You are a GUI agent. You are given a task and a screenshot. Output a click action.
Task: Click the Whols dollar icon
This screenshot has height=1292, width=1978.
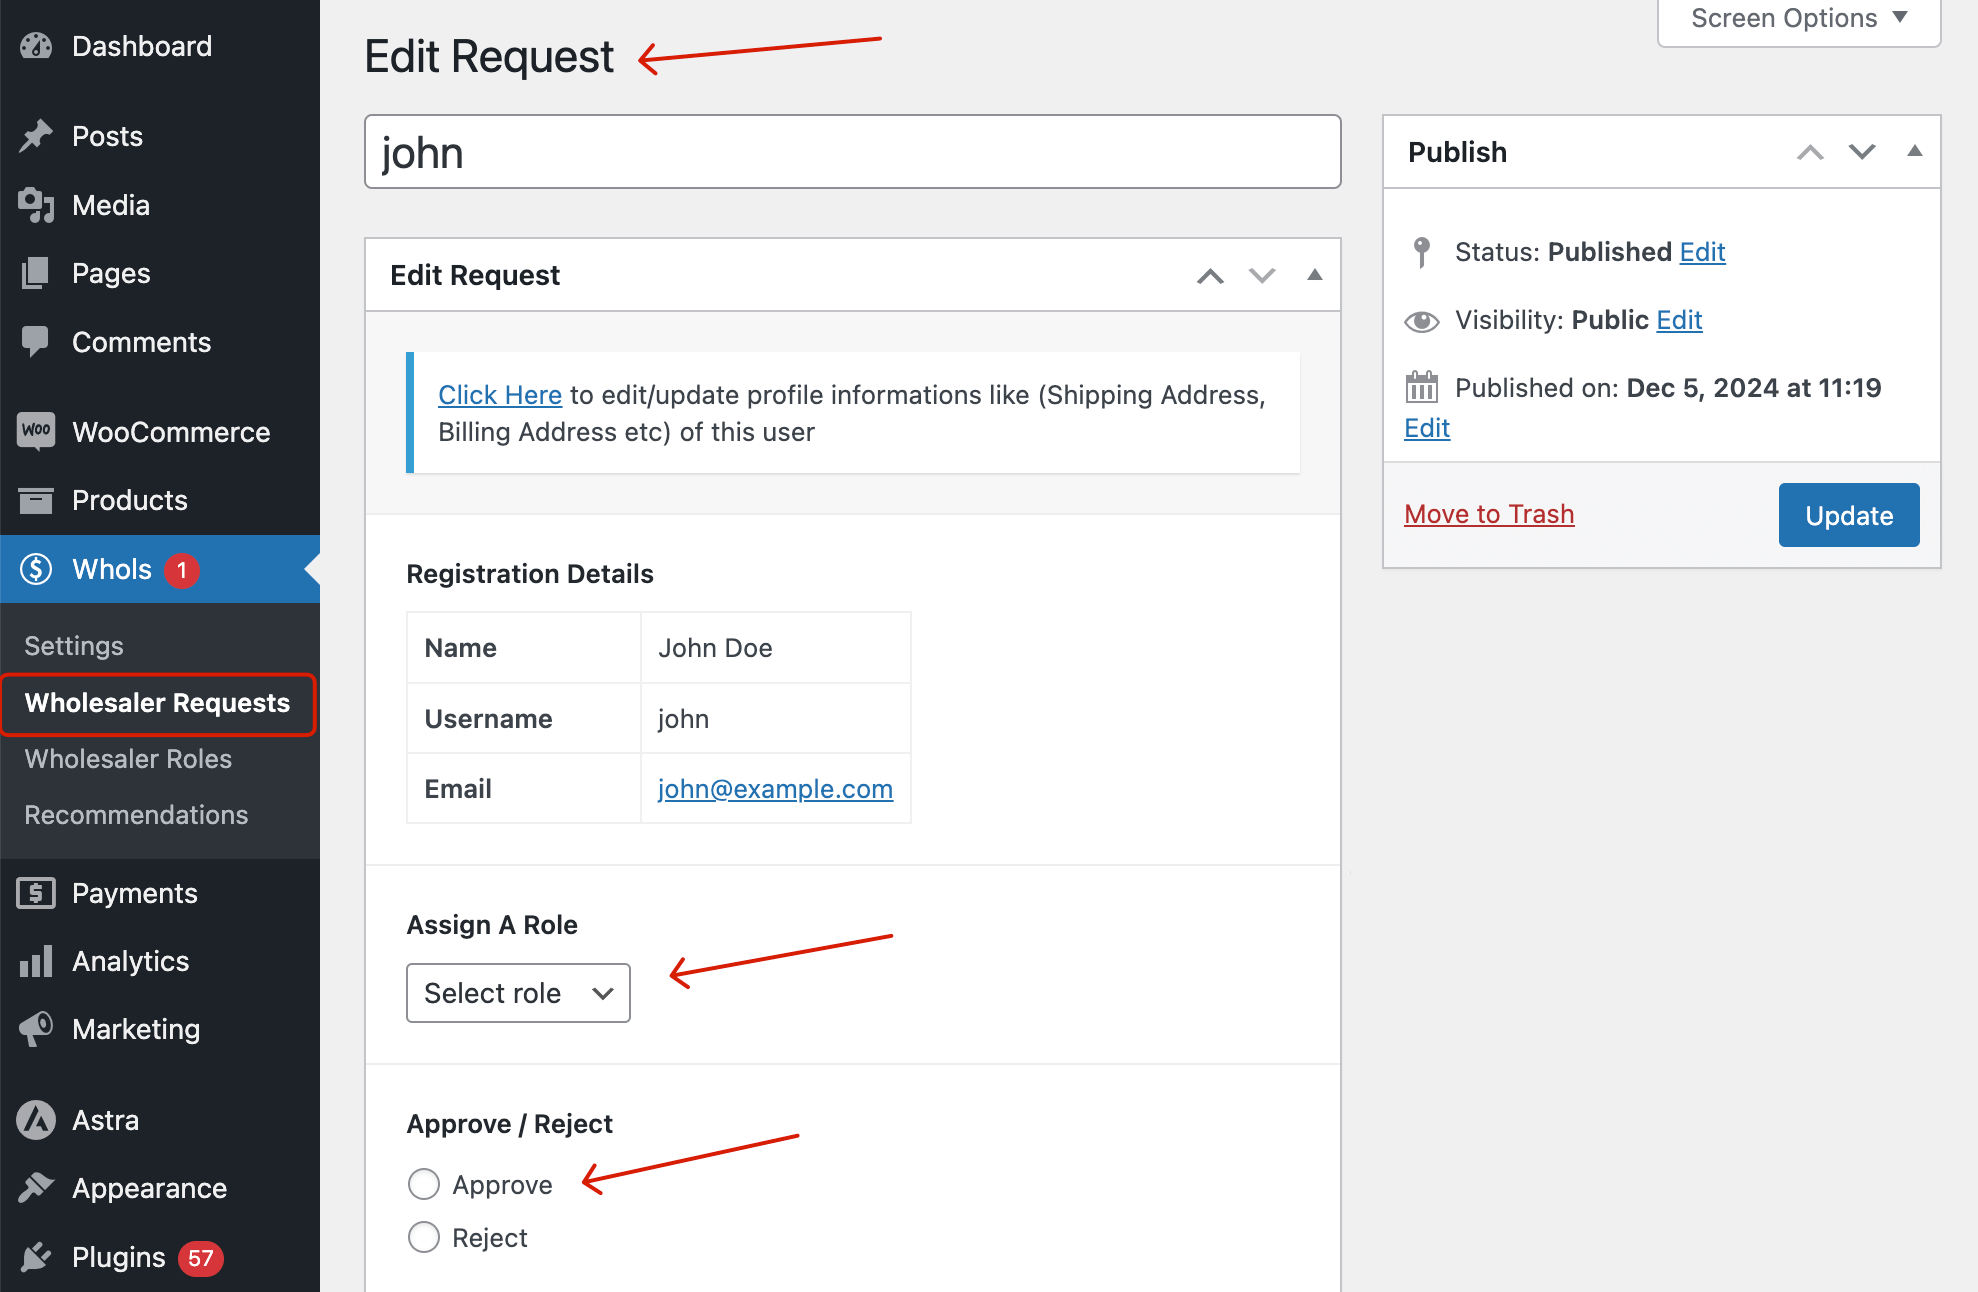(x=36, y=569)
